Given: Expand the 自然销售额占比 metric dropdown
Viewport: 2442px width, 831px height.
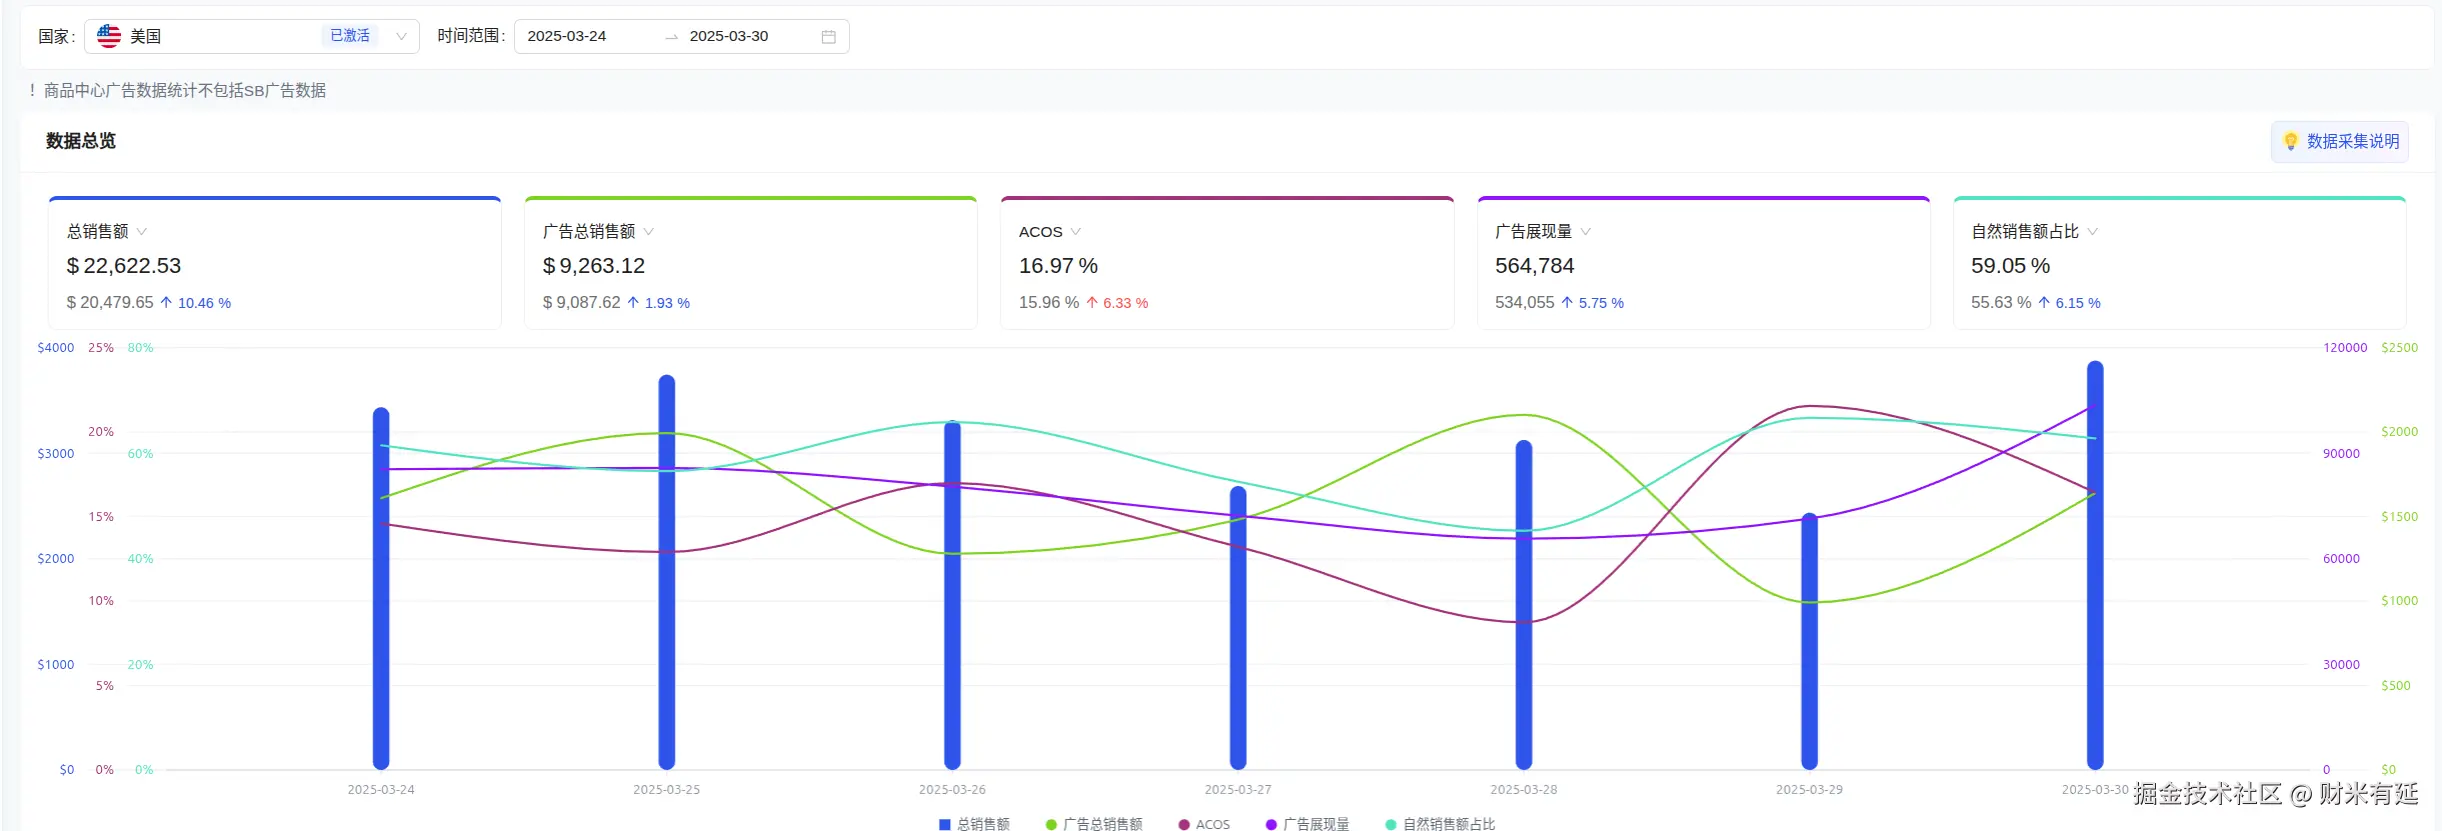Looking at the screenshot, I should click(2093, 232).
